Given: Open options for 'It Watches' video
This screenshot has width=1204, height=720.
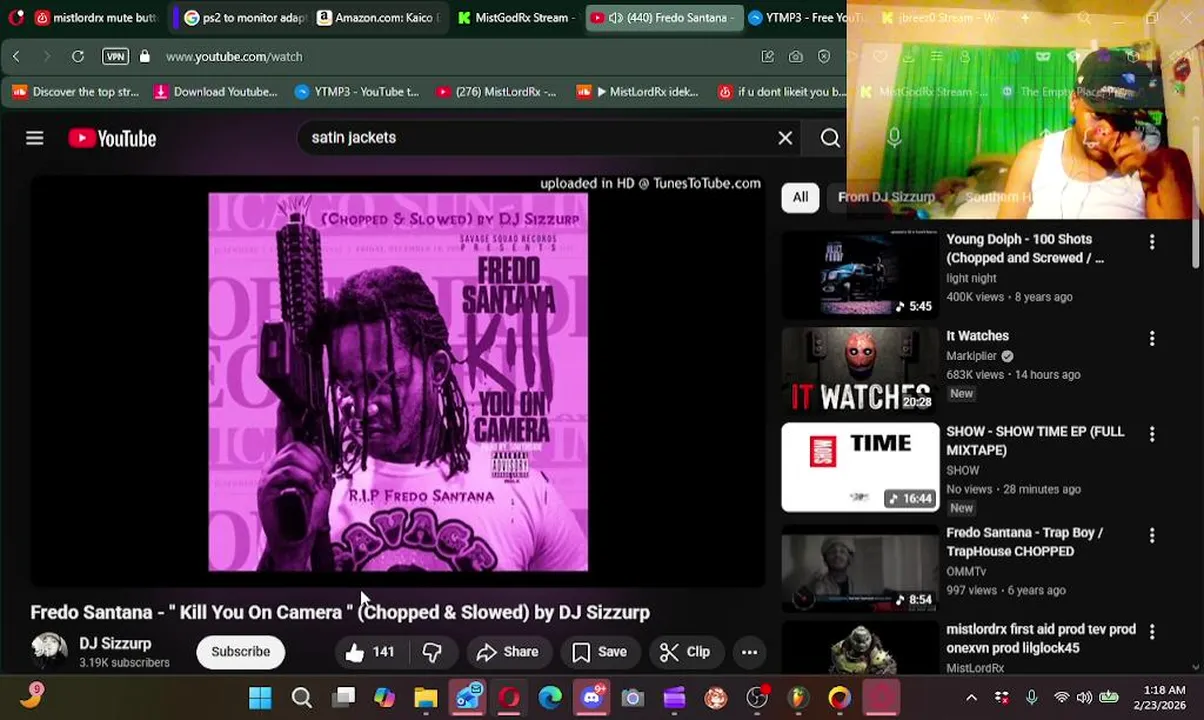Looking at the screenshot, I should tap(1152, 338).
